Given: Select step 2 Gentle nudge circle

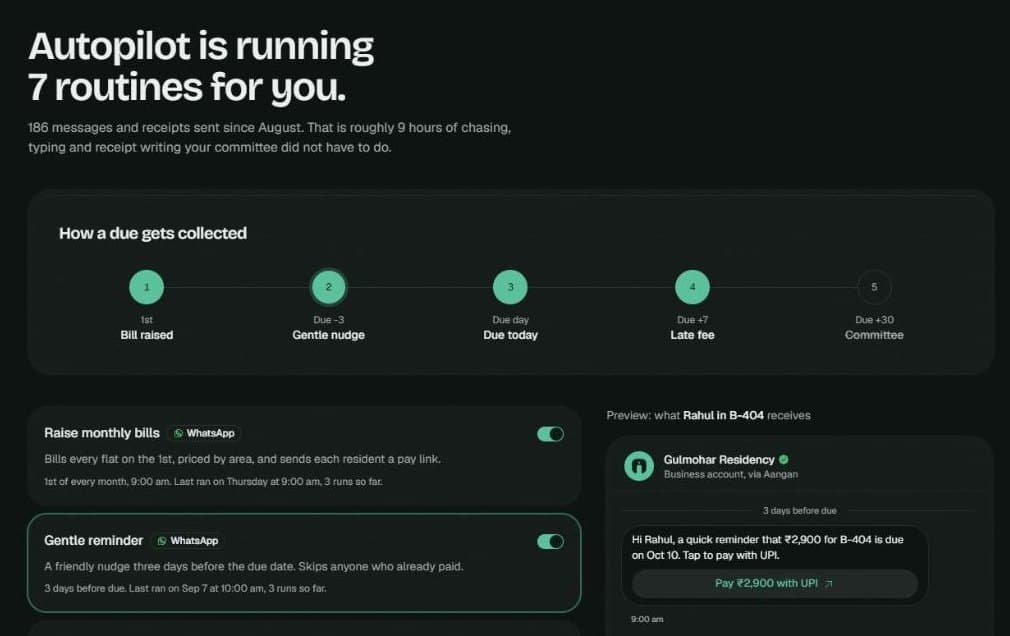Looking at the screenshot, I should (x=329, y=287).
